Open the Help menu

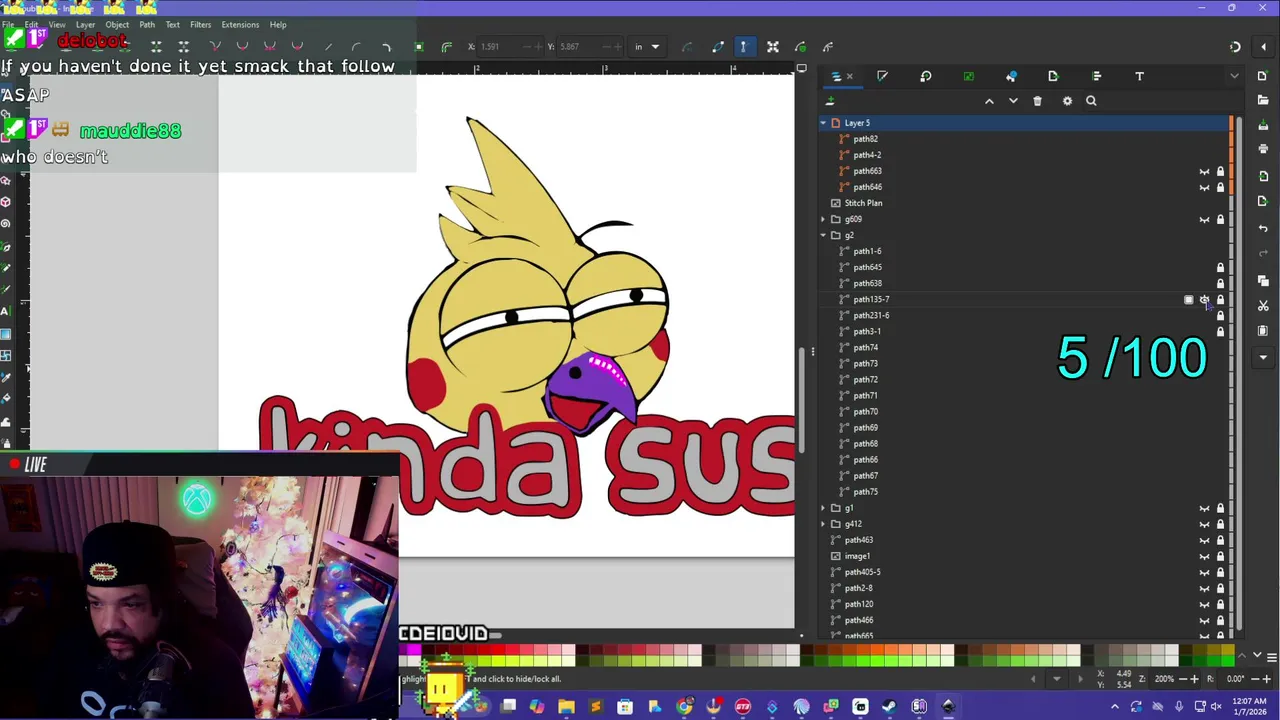[x=278, y=25]
